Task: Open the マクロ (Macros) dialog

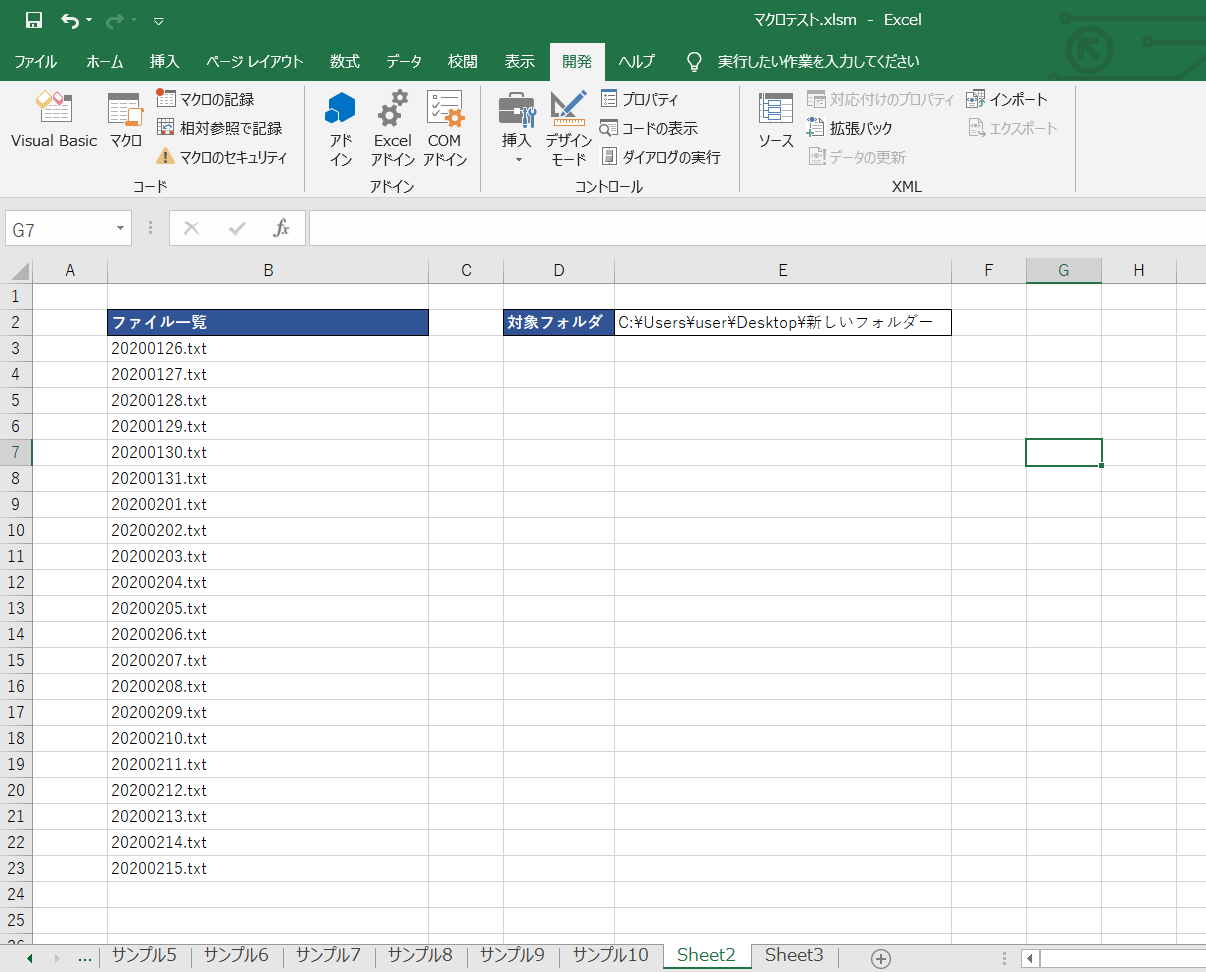Action: pos(125,120)
